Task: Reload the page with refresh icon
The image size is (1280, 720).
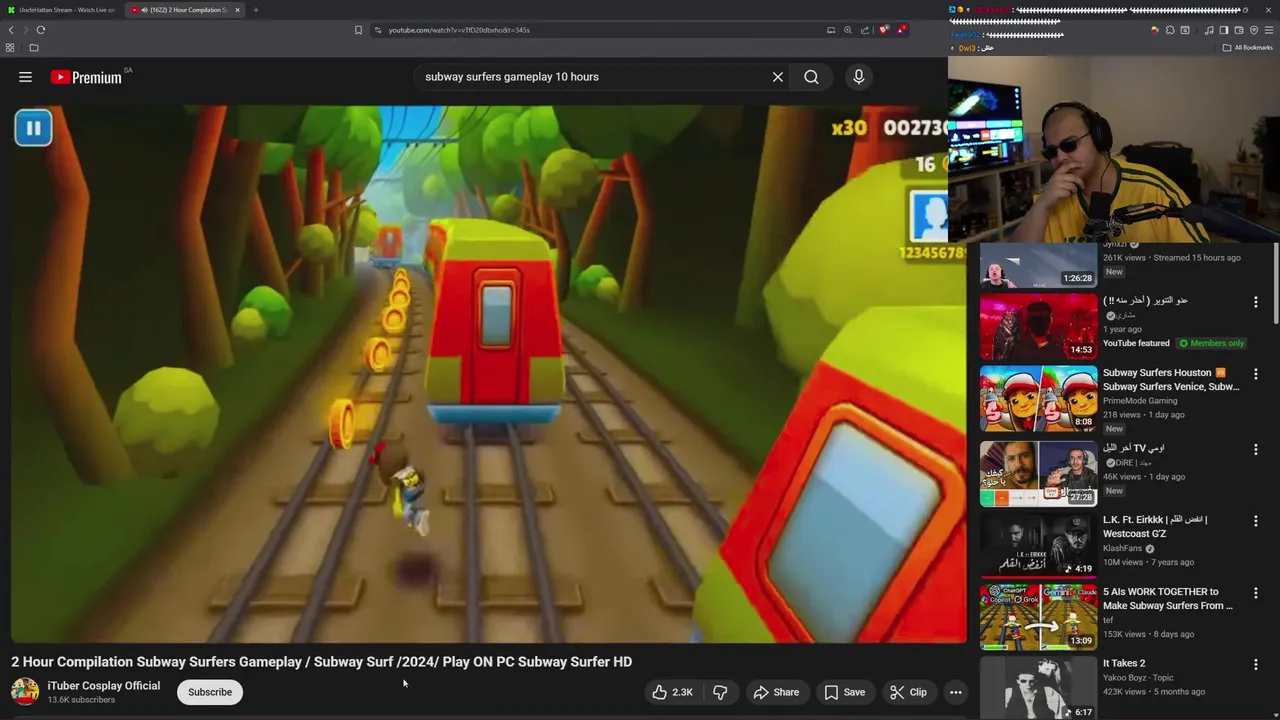Action: point(41,30)
